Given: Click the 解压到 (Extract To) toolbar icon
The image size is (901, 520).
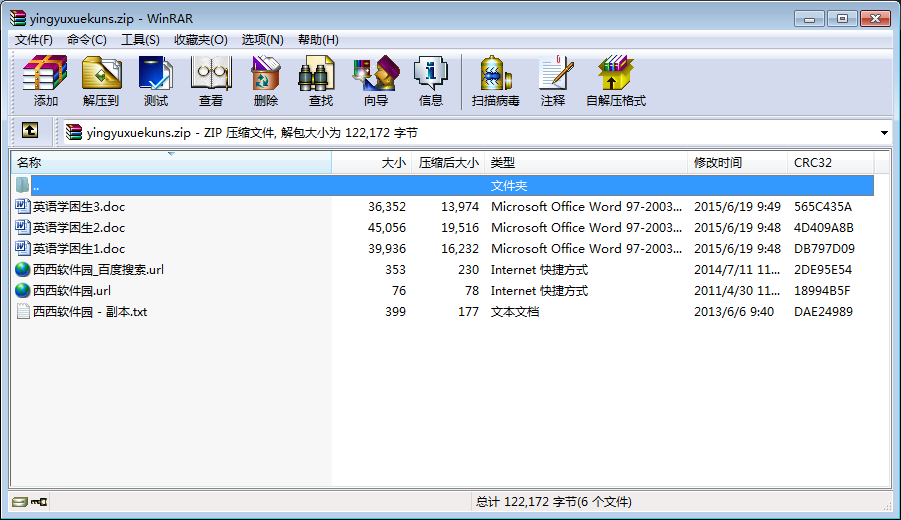Looking at the screenshot, I should 101,74.
